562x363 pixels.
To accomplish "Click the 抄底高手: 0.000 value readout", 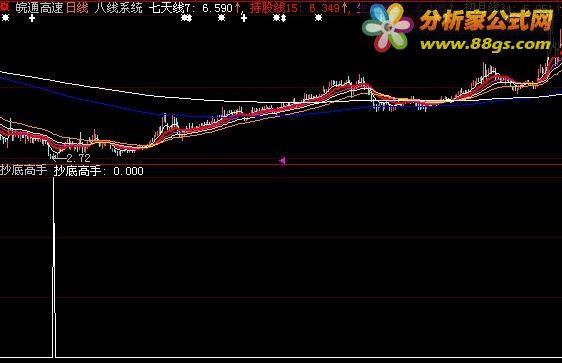I will point(99,171).
